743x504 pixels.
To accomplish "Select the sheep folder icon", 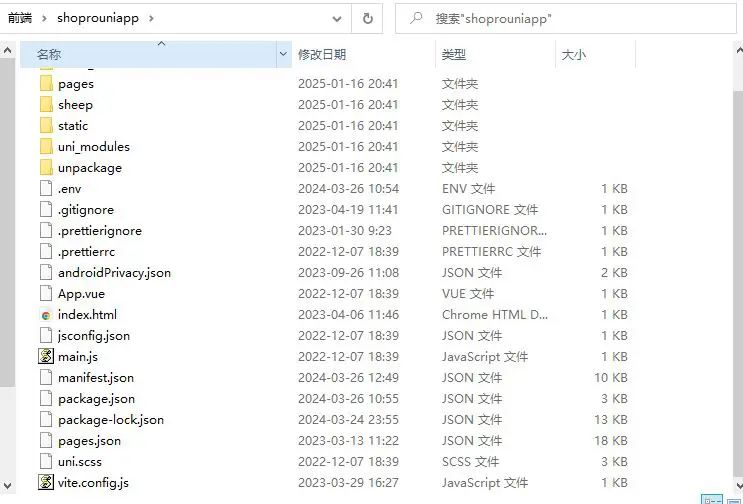I will tap(46, 105).
